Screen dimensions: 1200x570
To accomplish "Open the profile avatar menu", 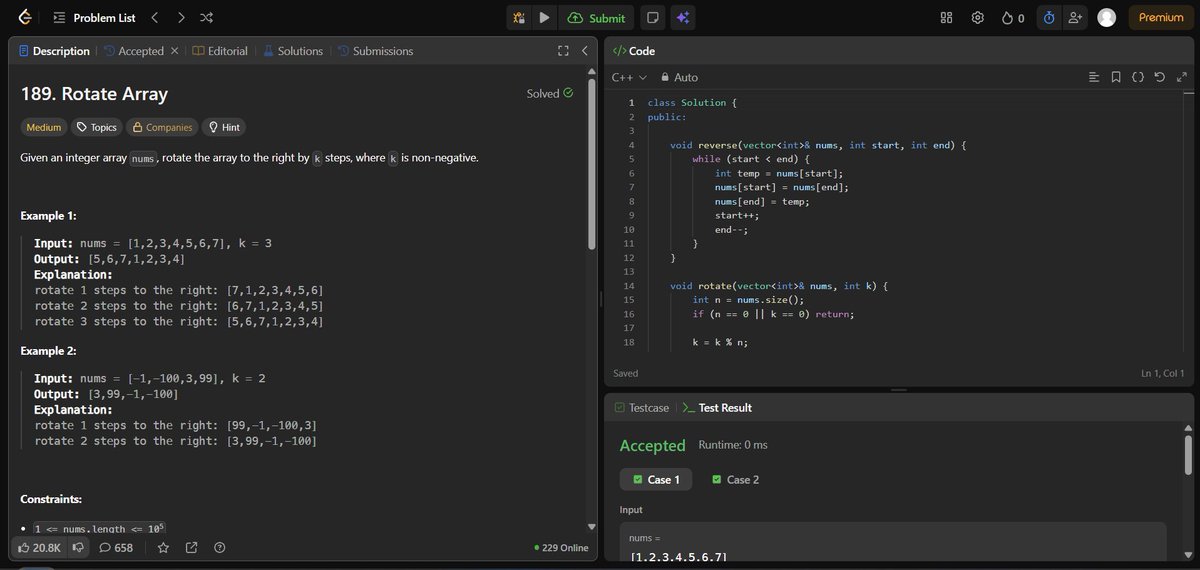I will click(1106, 18).
